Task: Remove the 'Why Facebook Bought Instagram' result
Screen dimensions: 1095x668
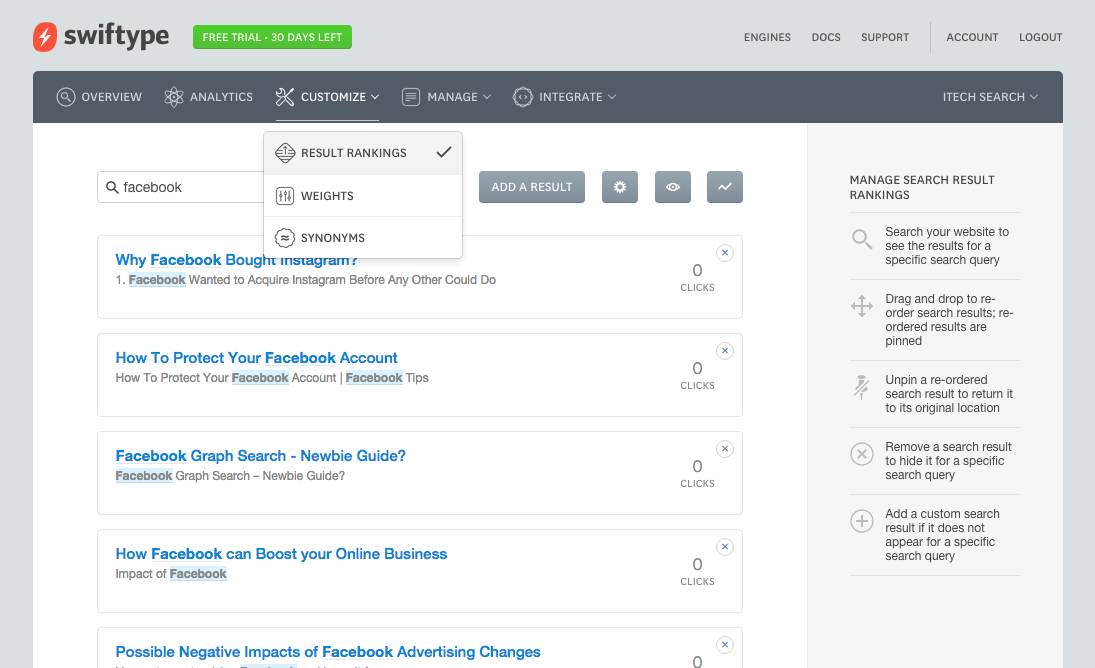Action: [725, 253]
